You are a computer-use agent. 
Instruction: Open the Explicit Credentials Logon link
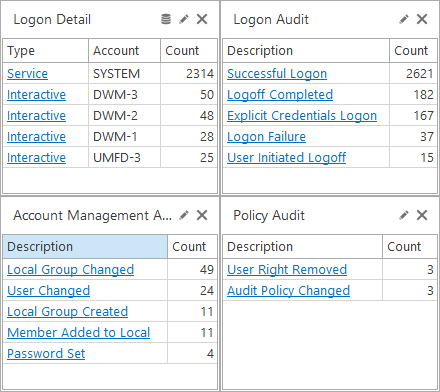point(302,116)
